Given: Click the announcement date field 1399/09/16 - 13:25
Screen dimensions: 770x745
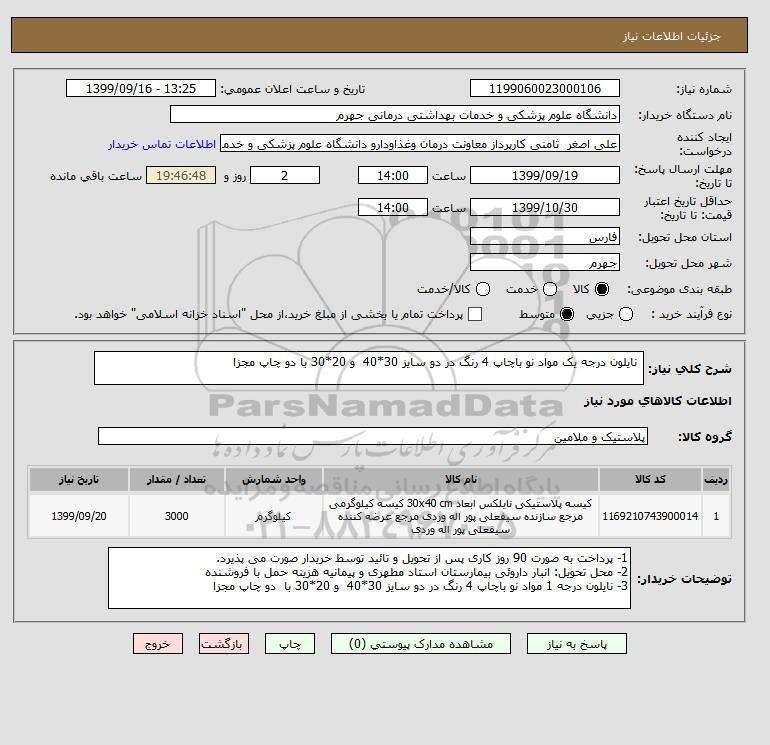Looking at the screenshot, I should coord(141,88).
